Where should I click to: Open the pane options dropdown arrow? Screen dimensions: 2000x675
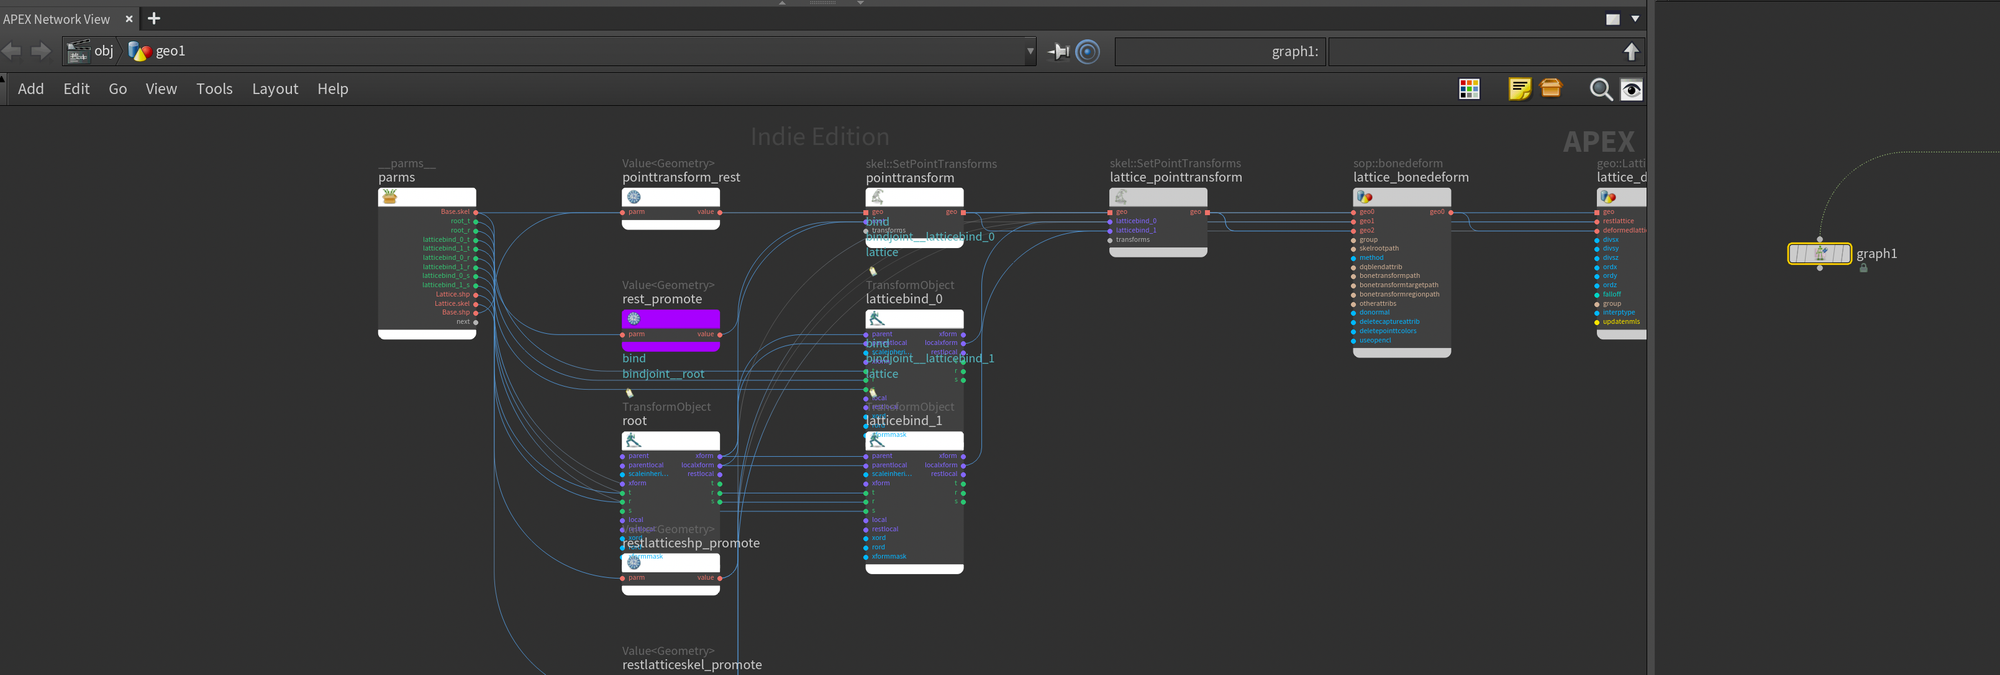[1635, 19]
